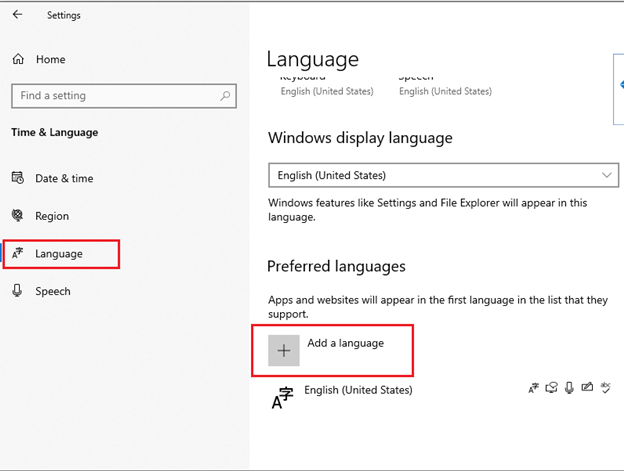Click the text-to-speech feature icon
Viewport: 624px width, 471px height.
(x=551, y=388)
